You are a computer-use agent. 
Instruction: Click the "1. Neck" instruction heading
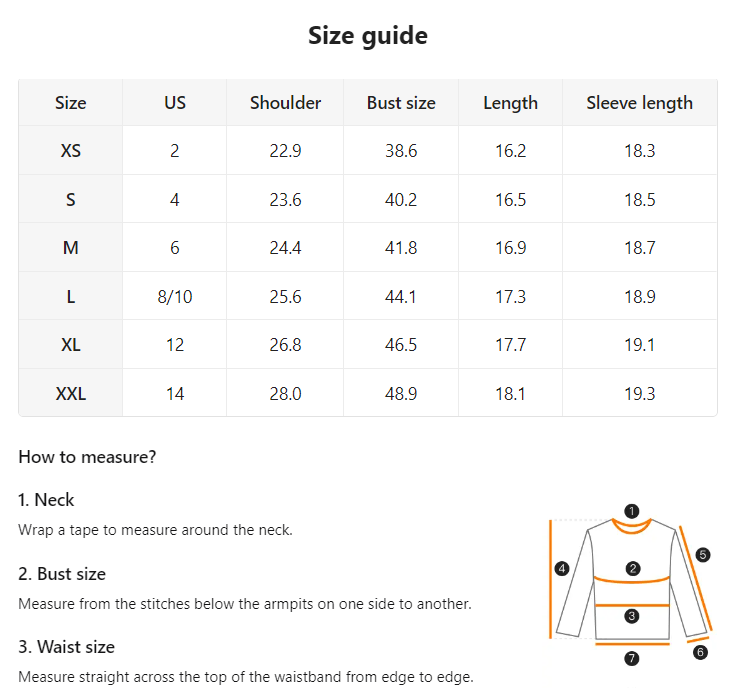coord(46,500)
